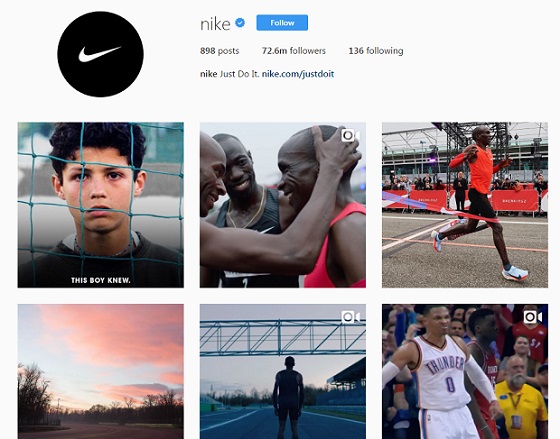Open the hugging runners video post

(x=282, y=205)
